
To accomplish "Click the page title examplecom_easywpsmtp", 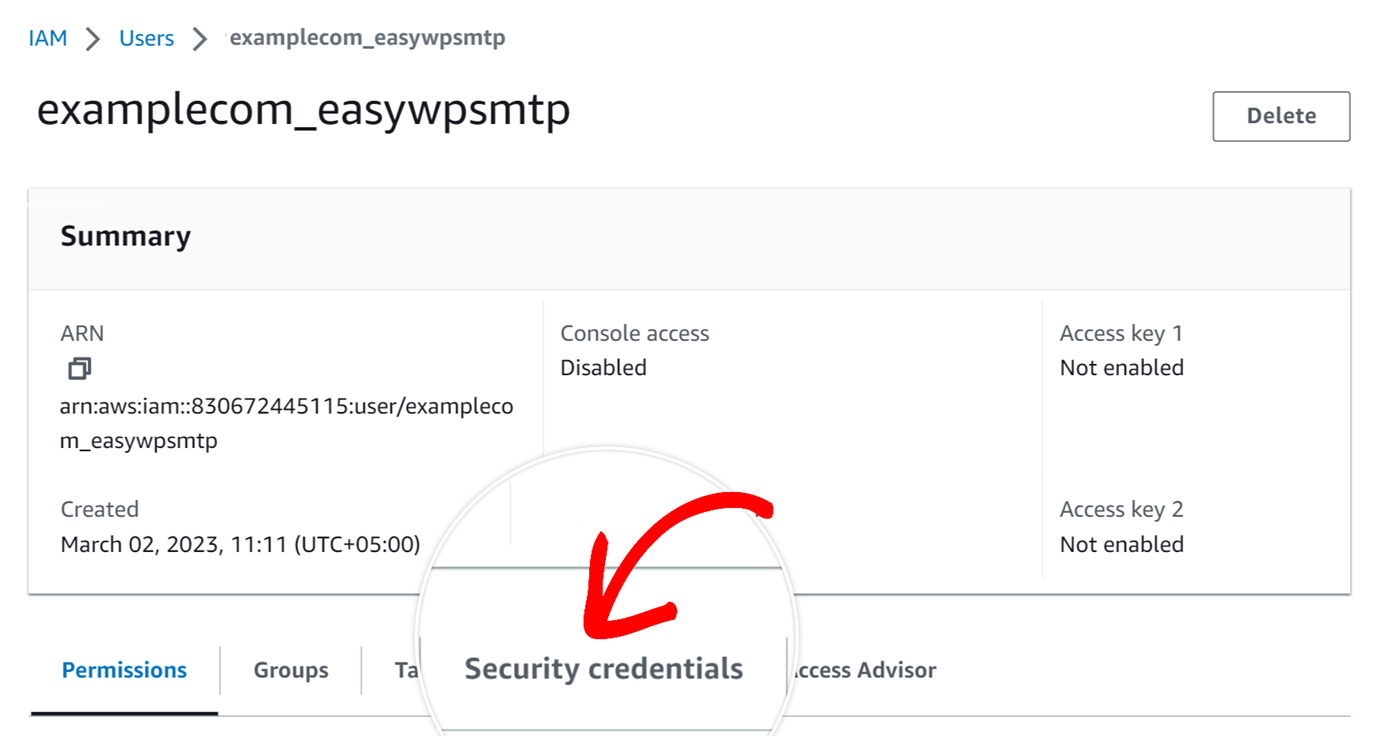I will (x=304, y=110).
